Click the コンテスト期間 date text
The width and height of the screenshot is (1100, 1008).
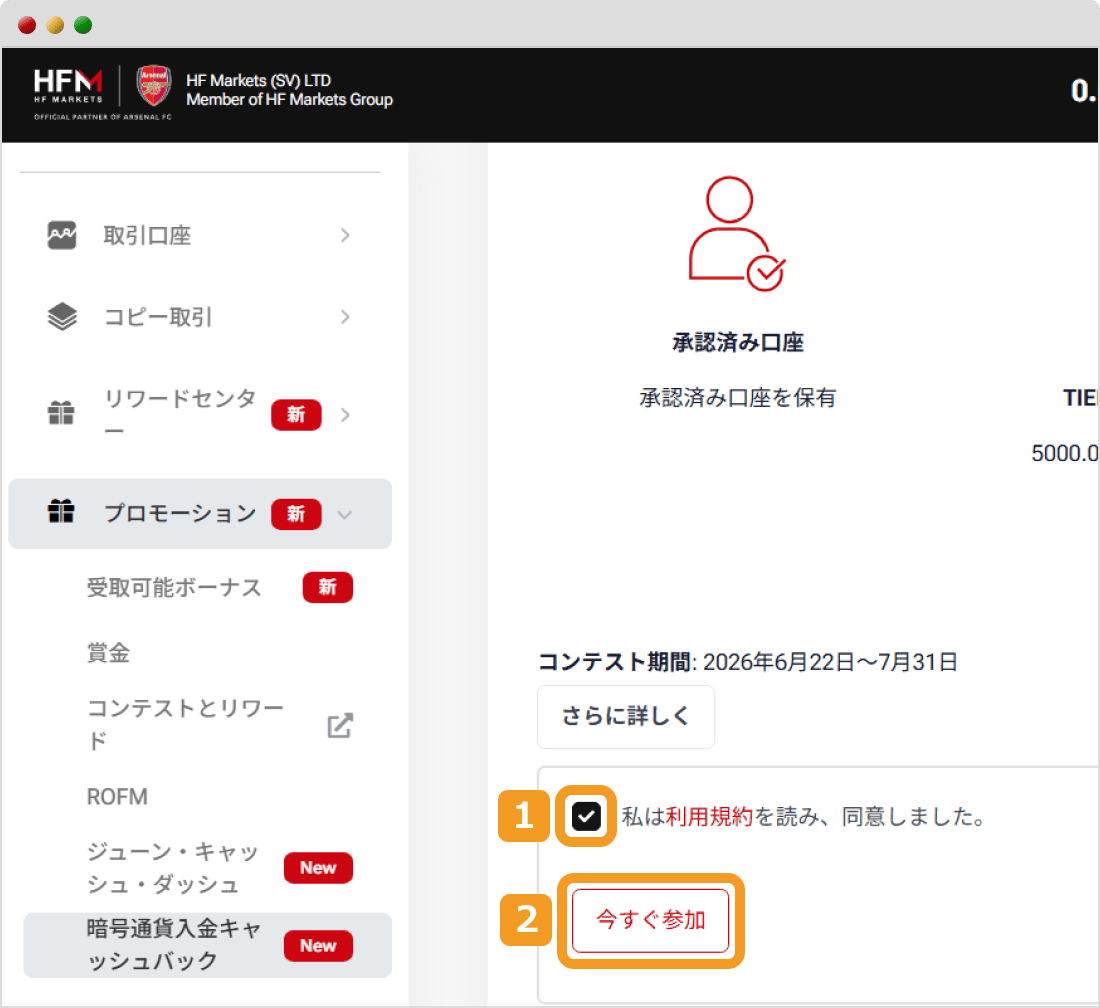[x=748, y=661]
